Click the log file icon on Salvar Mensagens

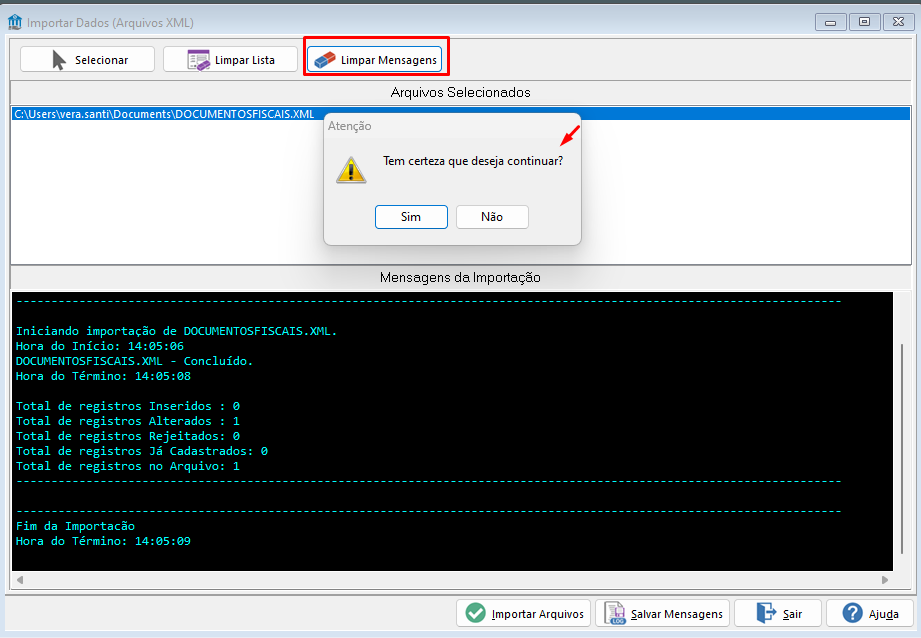[615, 613]
